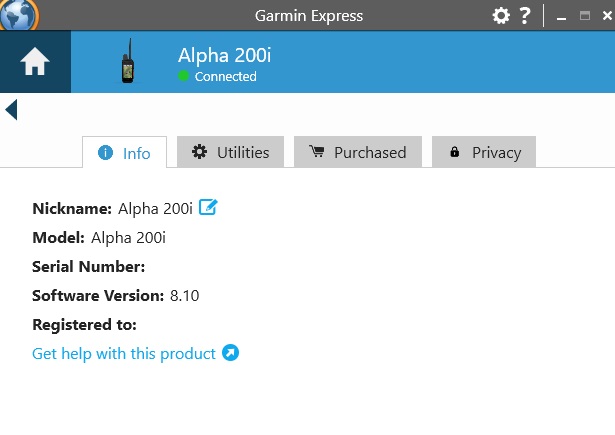
Task: Open Garmin Express settings gear
Action: pos(502,15)
